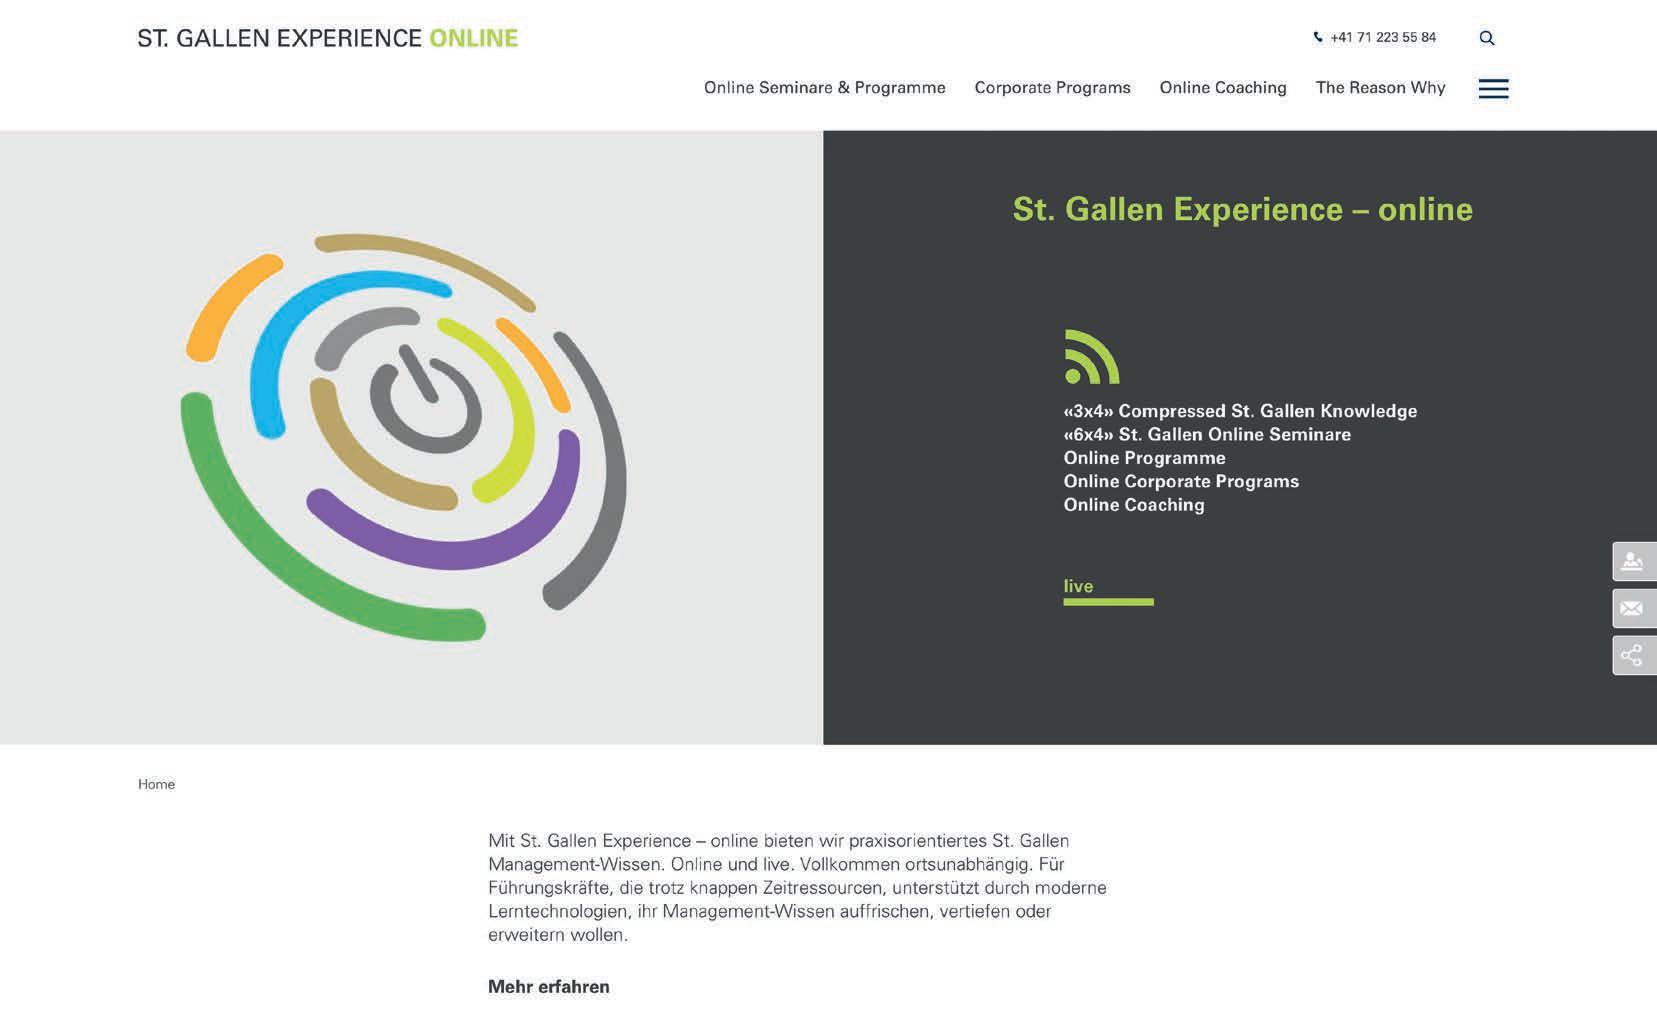Click the intro paragraph starting 'Mit St. Gallen Experience'
The image size is (1657, 1029).
pos(798,888)
